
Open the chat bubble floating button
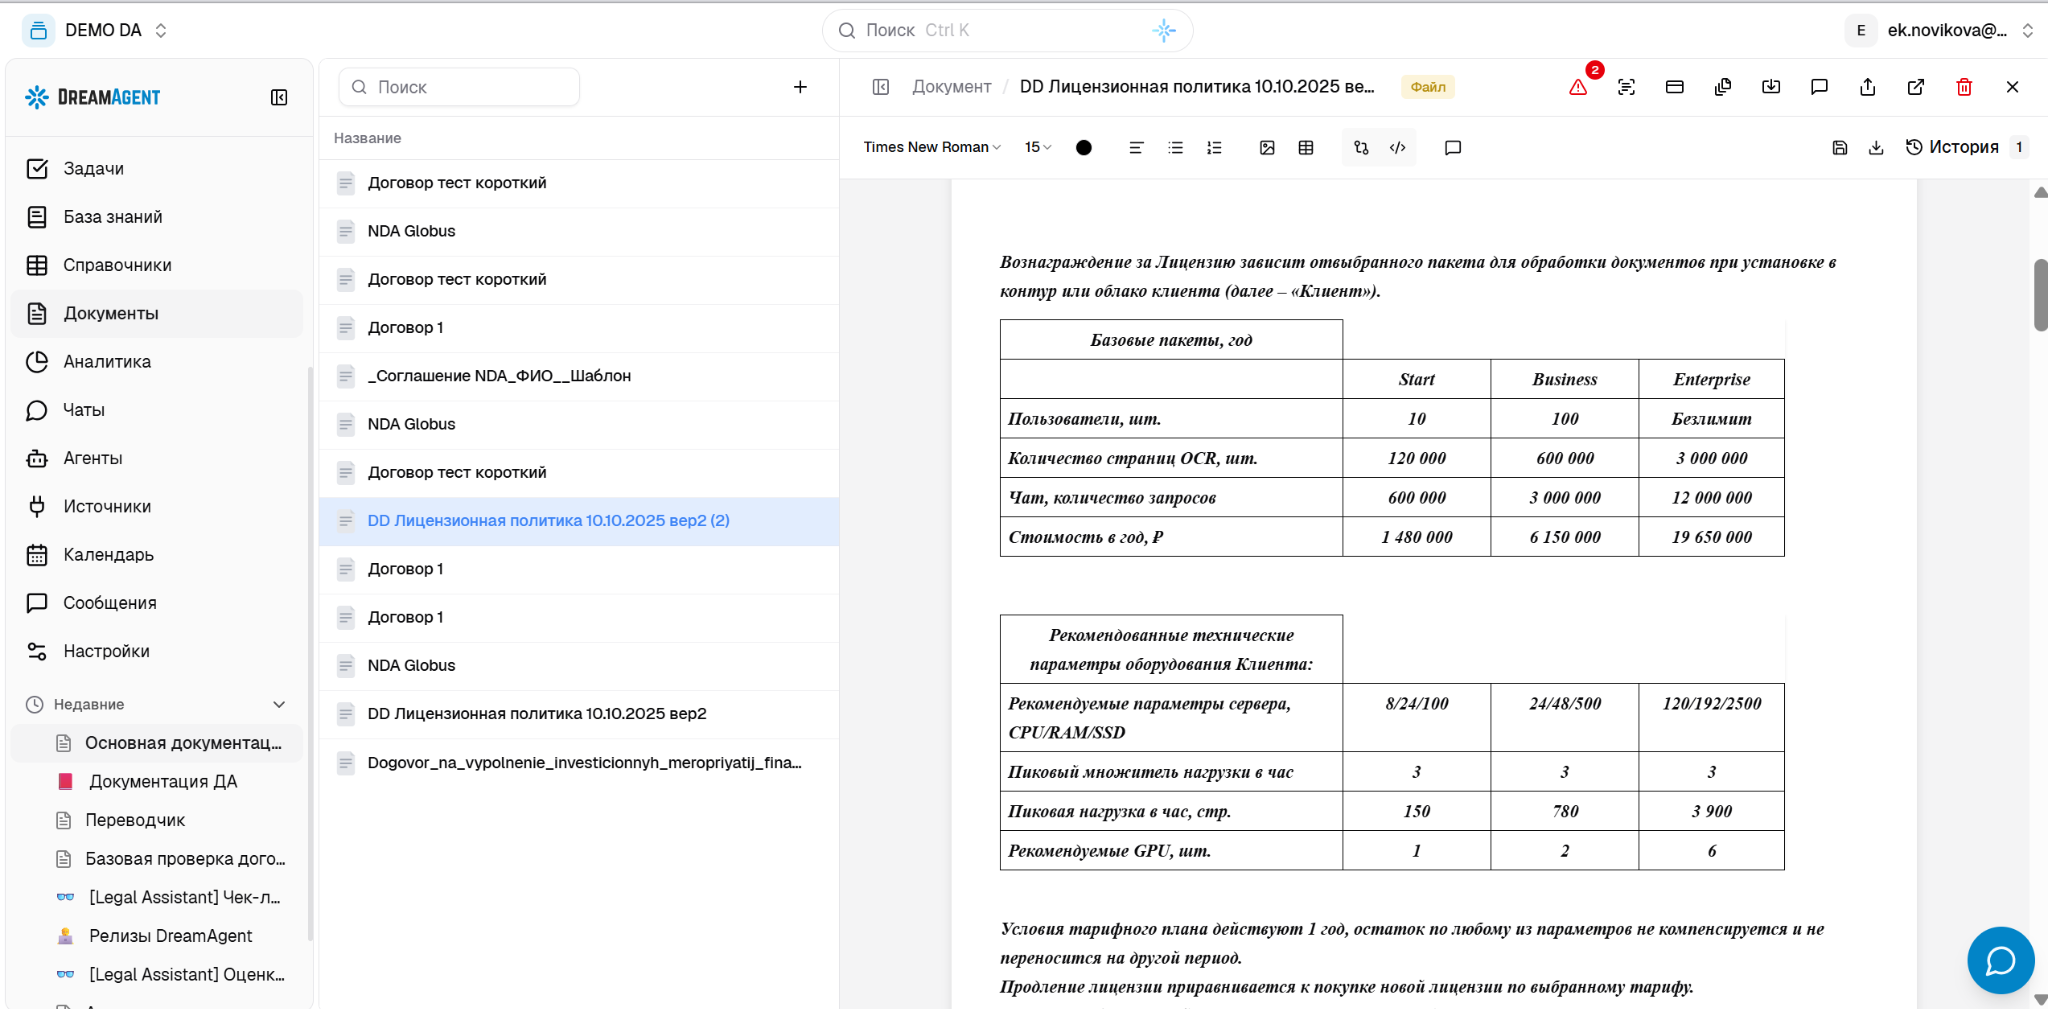pos(2000,960)
